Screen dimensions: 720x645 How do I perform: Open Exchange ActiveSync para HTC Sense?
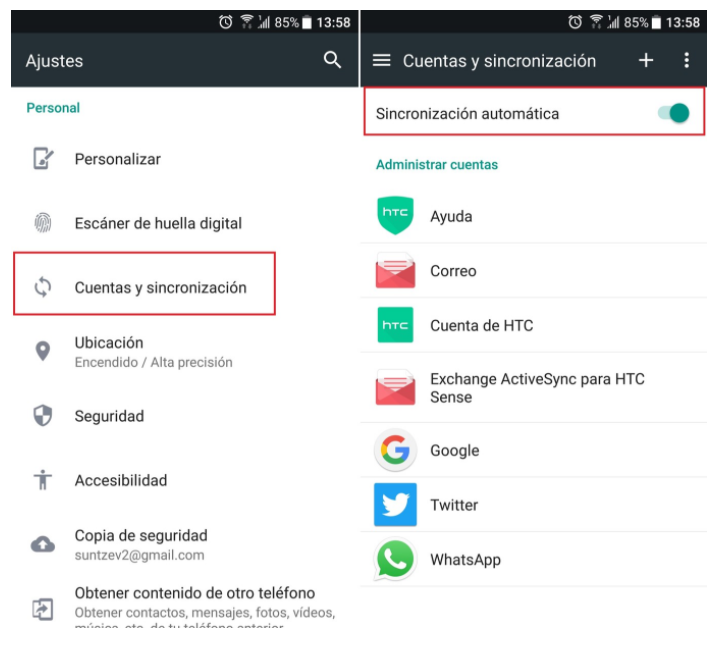[x=534, y=388]
